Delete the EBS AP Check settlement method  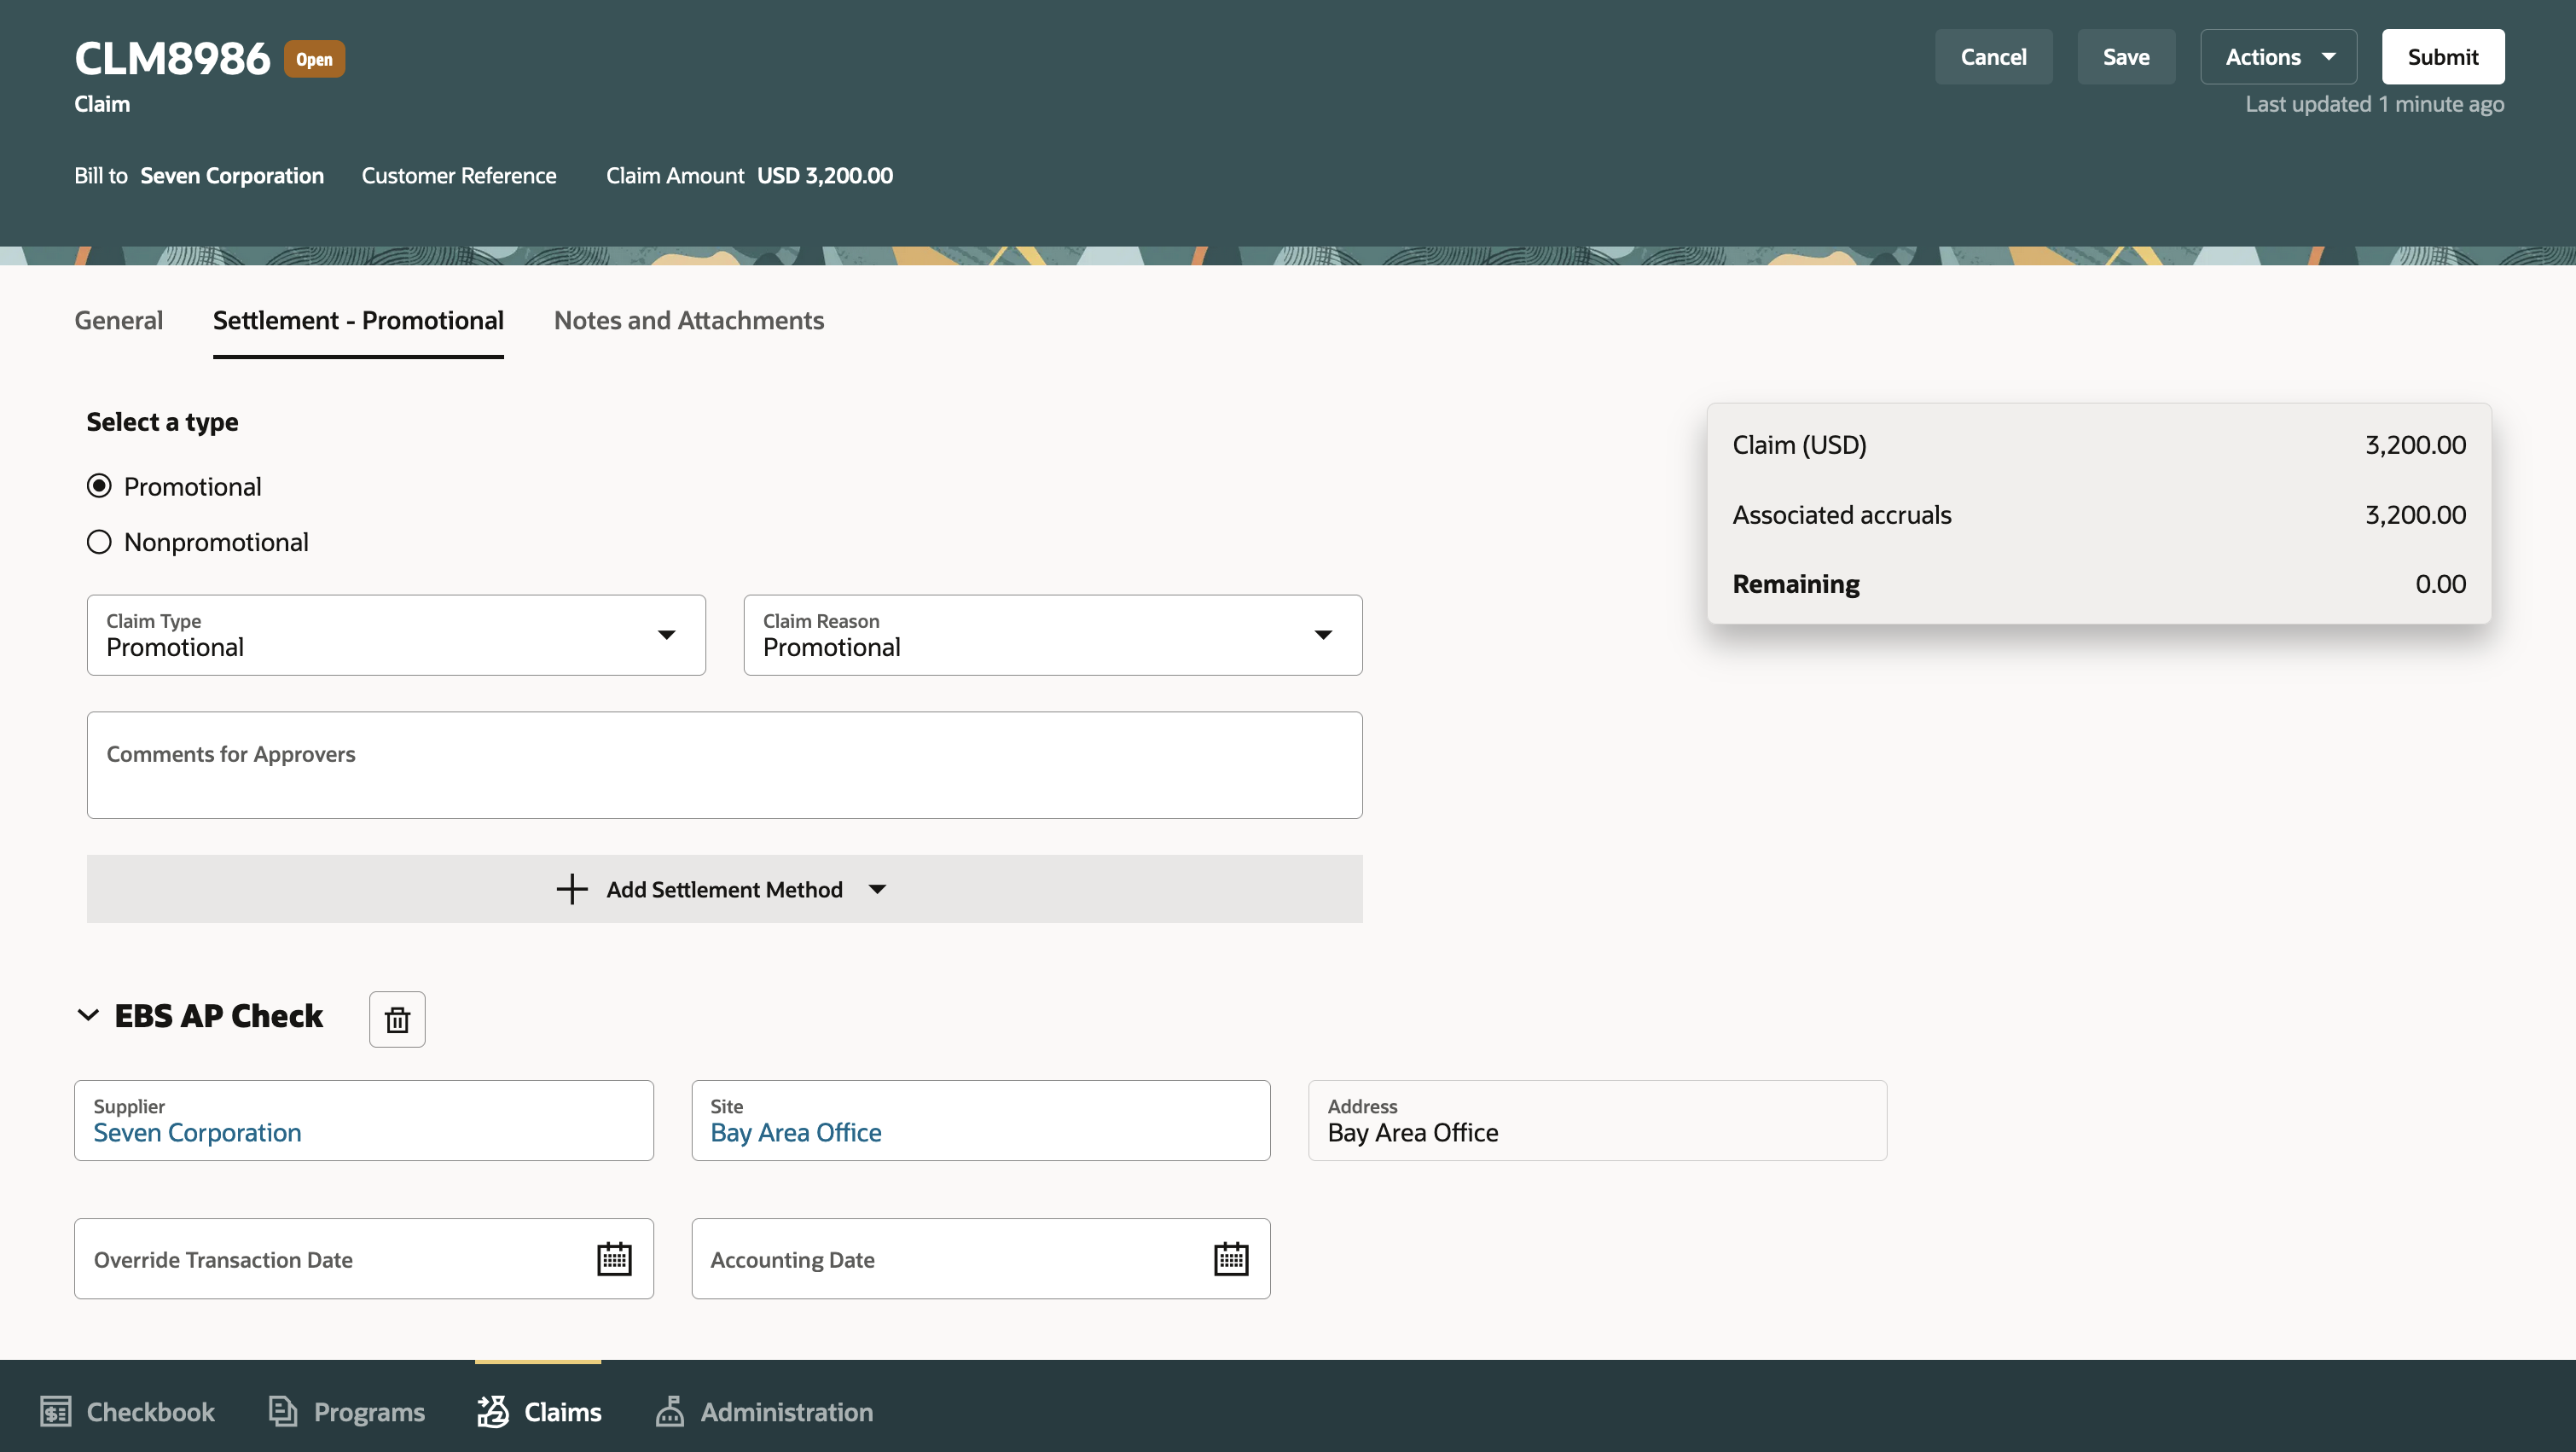pos(396,1019)
